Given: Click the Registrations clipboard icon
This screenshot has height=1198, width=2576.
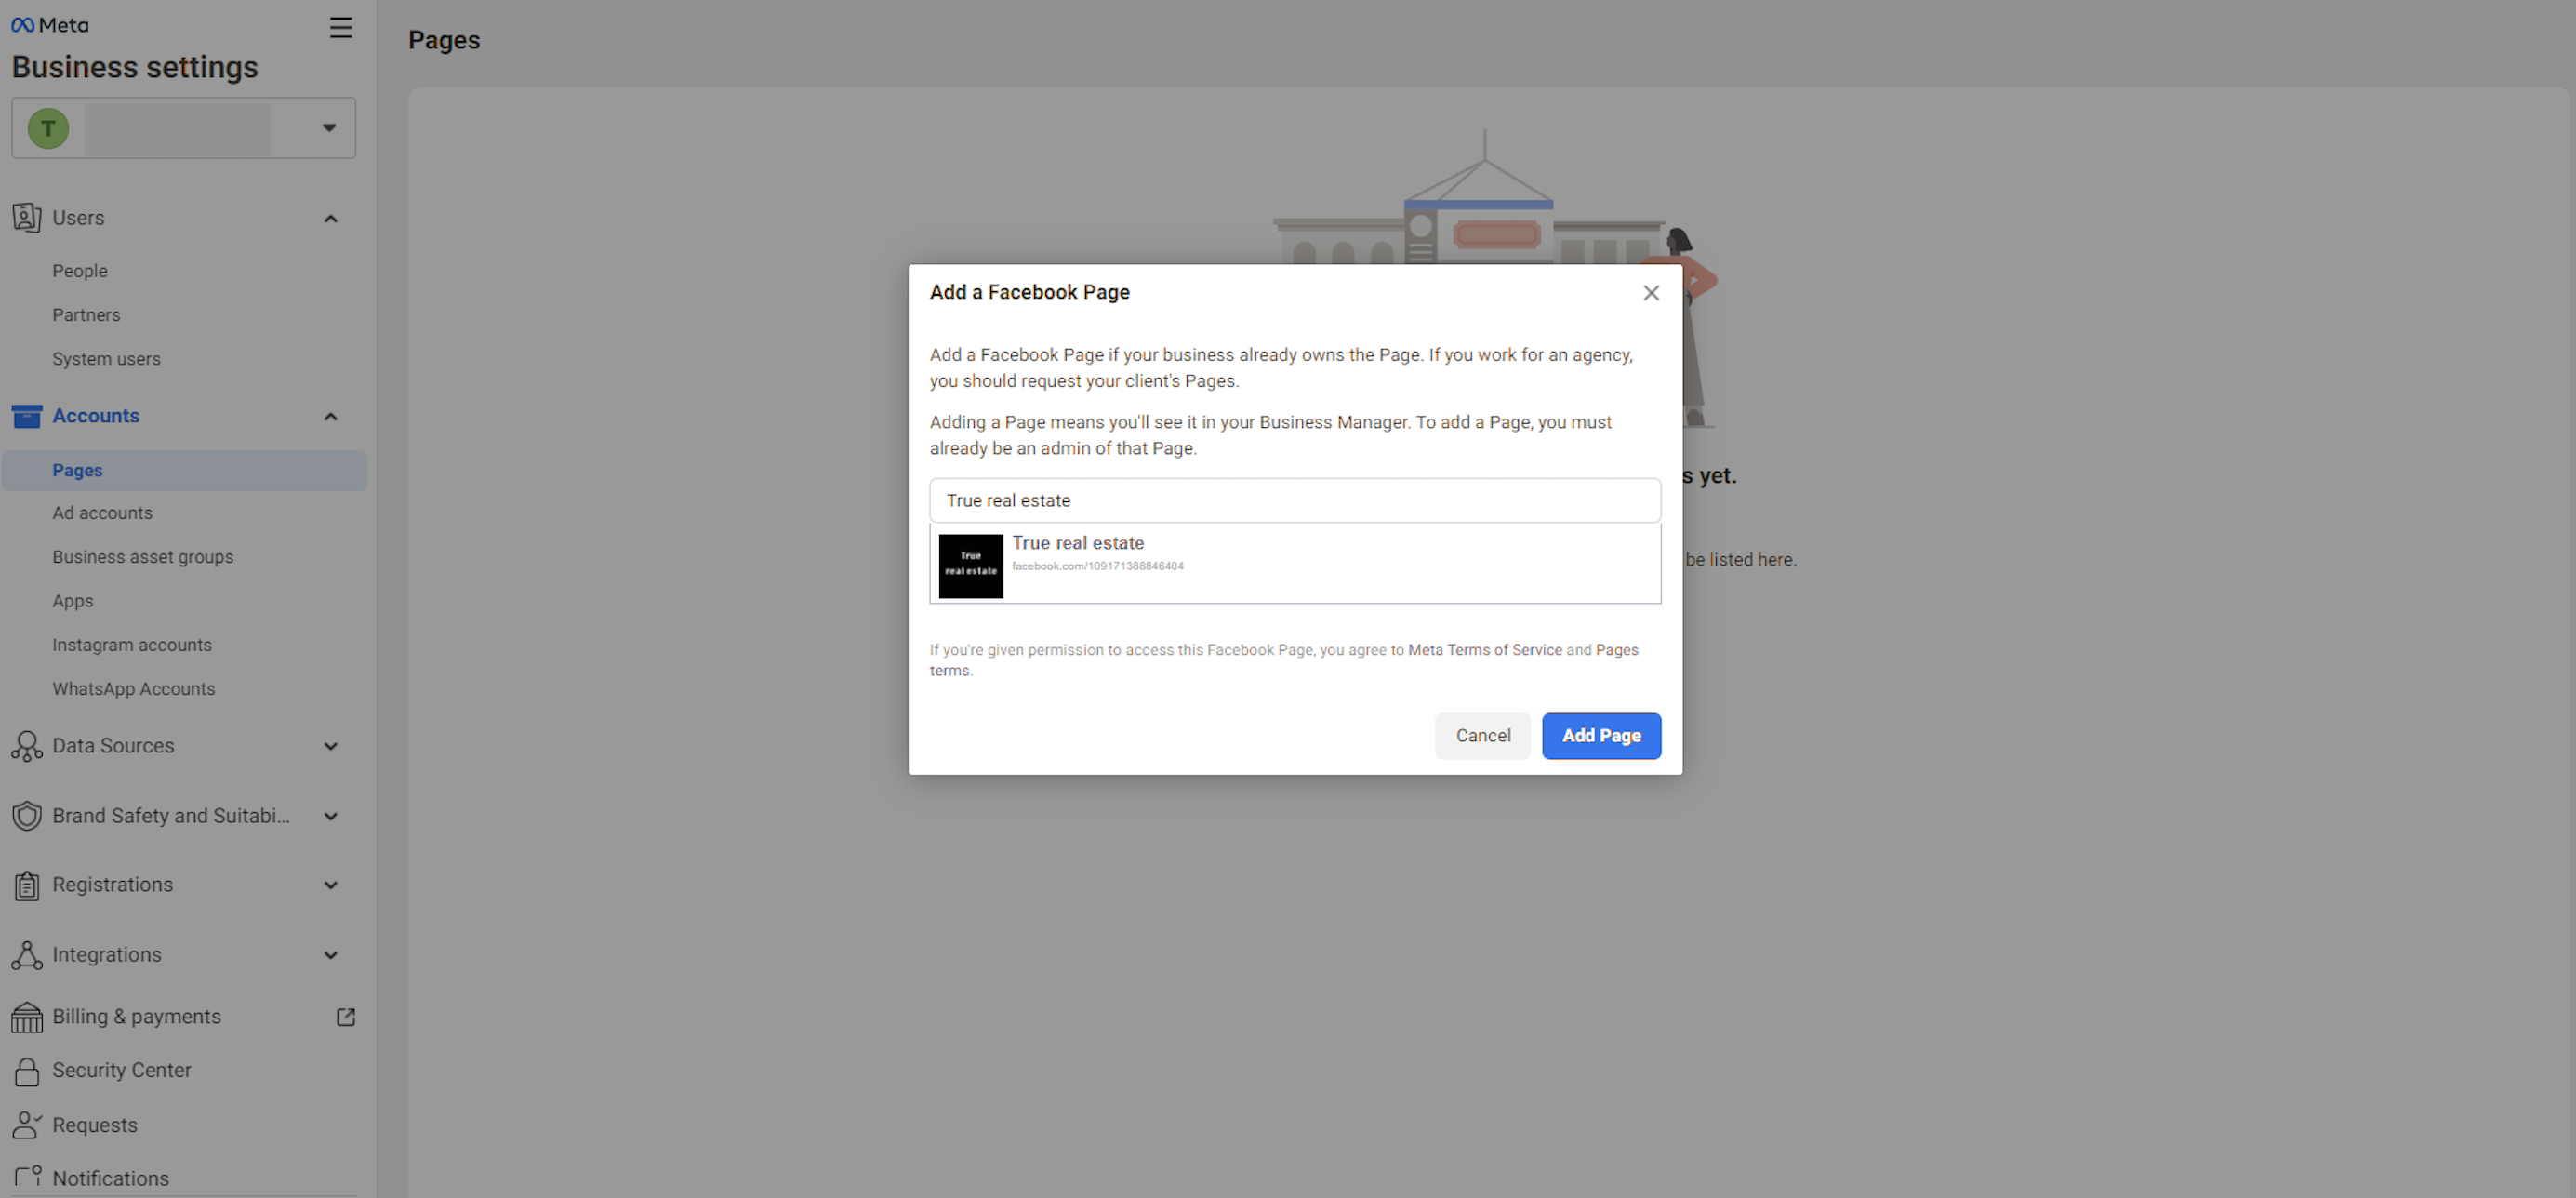Looking at the screenshot, I should (27, 885).
